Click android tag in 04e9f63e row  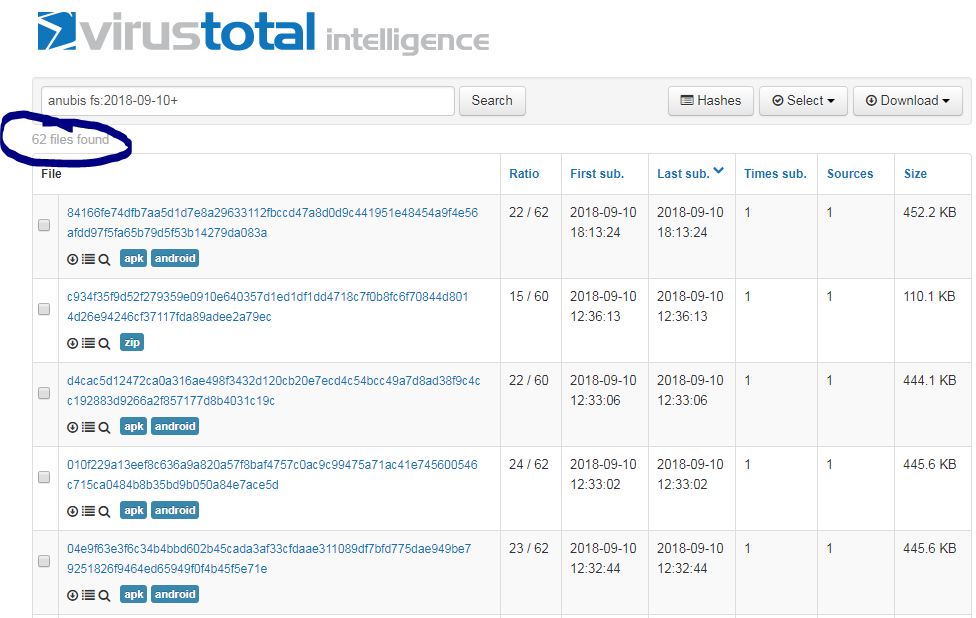pos(175,594)
